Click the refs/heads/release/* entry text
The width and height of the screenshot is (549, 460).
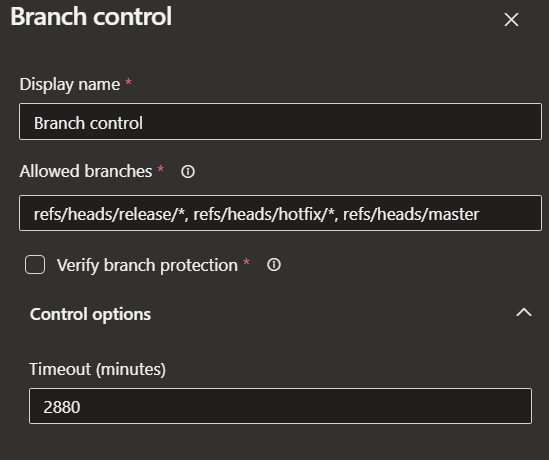point(109,214)
